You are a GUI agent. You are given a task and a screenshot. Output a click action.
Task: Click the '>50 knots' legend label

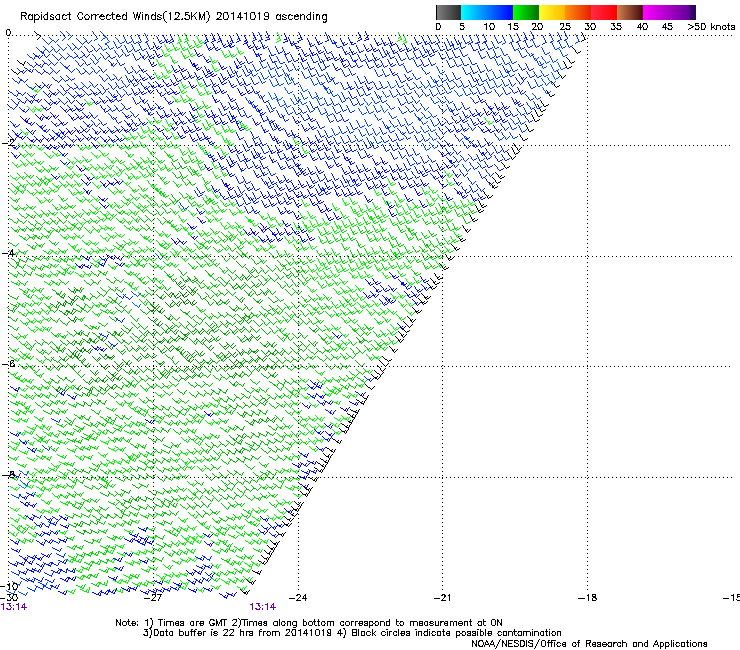click(711, 27)
